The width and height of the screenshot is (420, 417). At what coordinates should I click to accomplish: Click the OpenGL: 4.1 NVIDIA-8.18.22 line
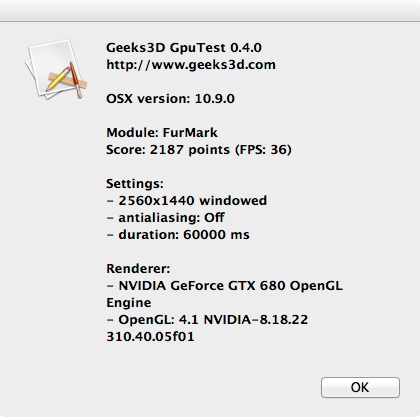(x=207, y=320)
